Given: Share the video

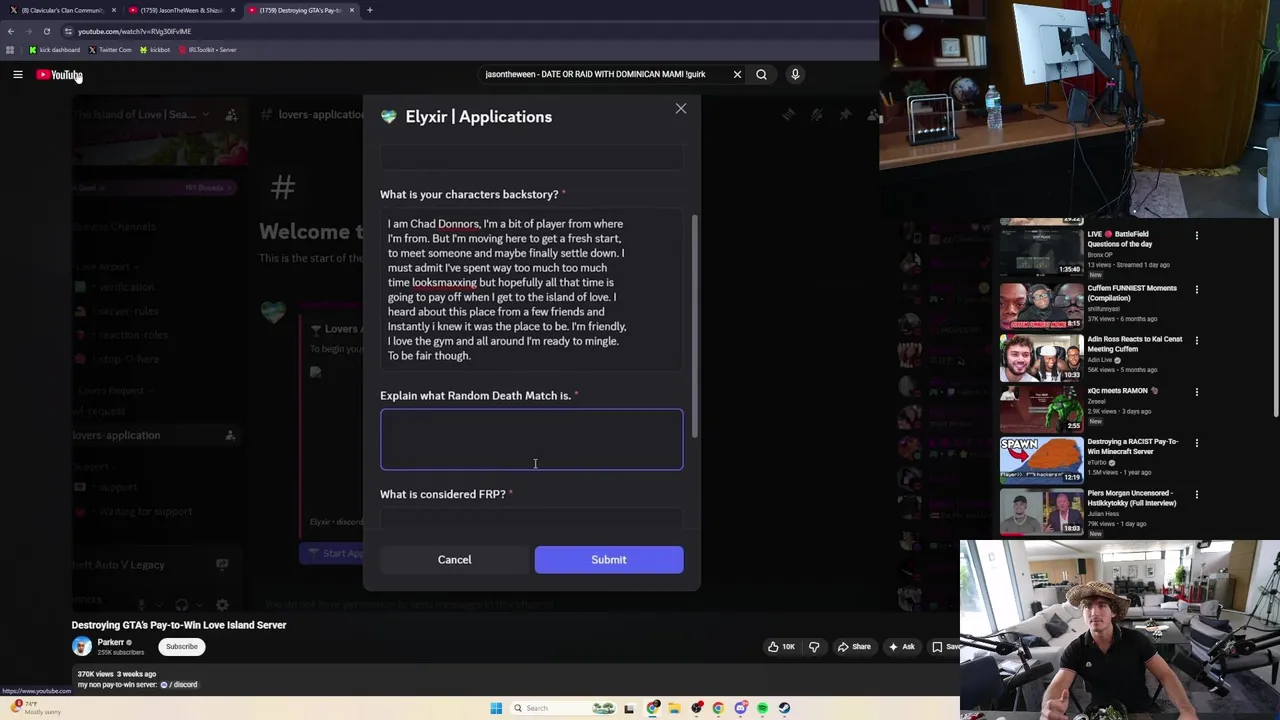Looking at the screenshot, I should (853, 647).
